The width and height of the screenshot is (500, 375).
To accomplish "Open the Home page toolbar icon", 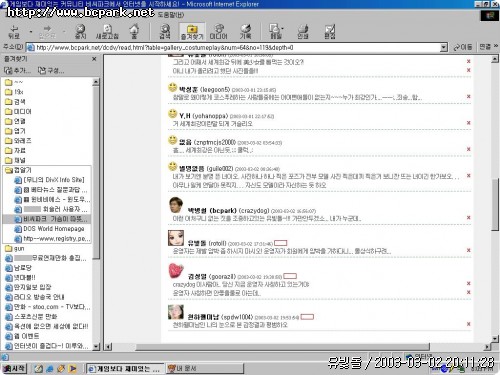I will (x=134, y=32).
